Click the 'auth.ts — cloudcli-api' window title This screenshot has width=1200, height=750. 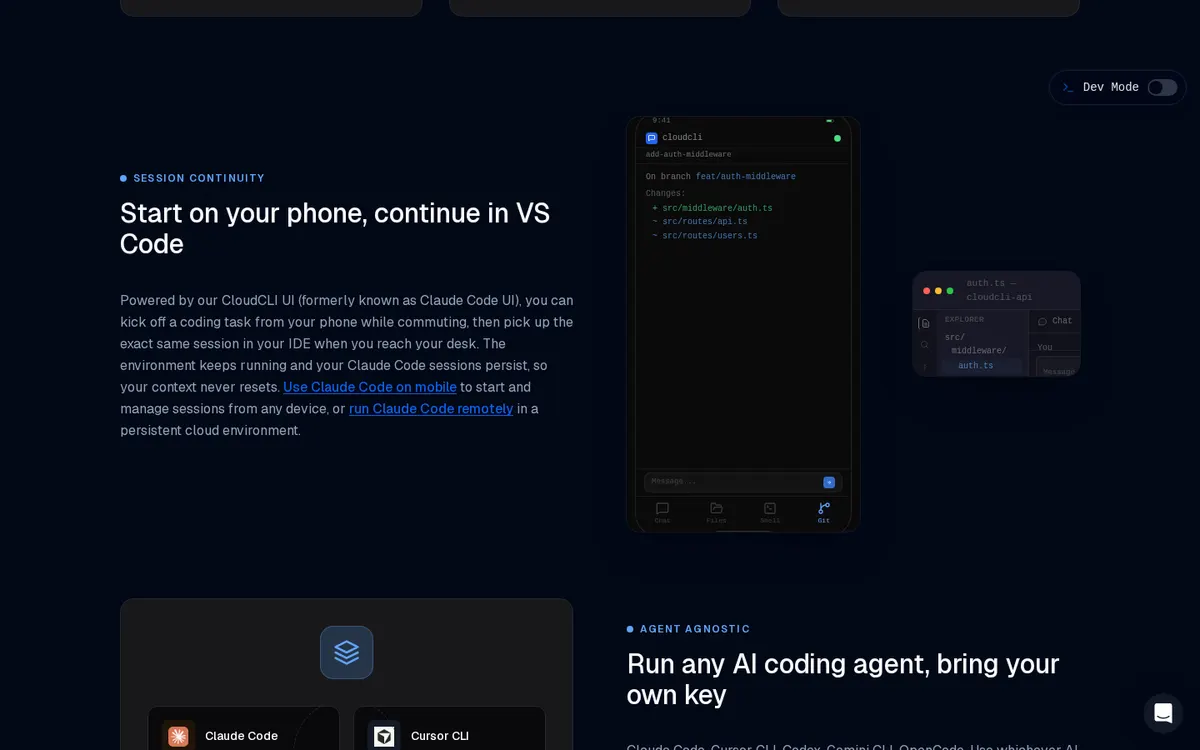click(999, 290)
